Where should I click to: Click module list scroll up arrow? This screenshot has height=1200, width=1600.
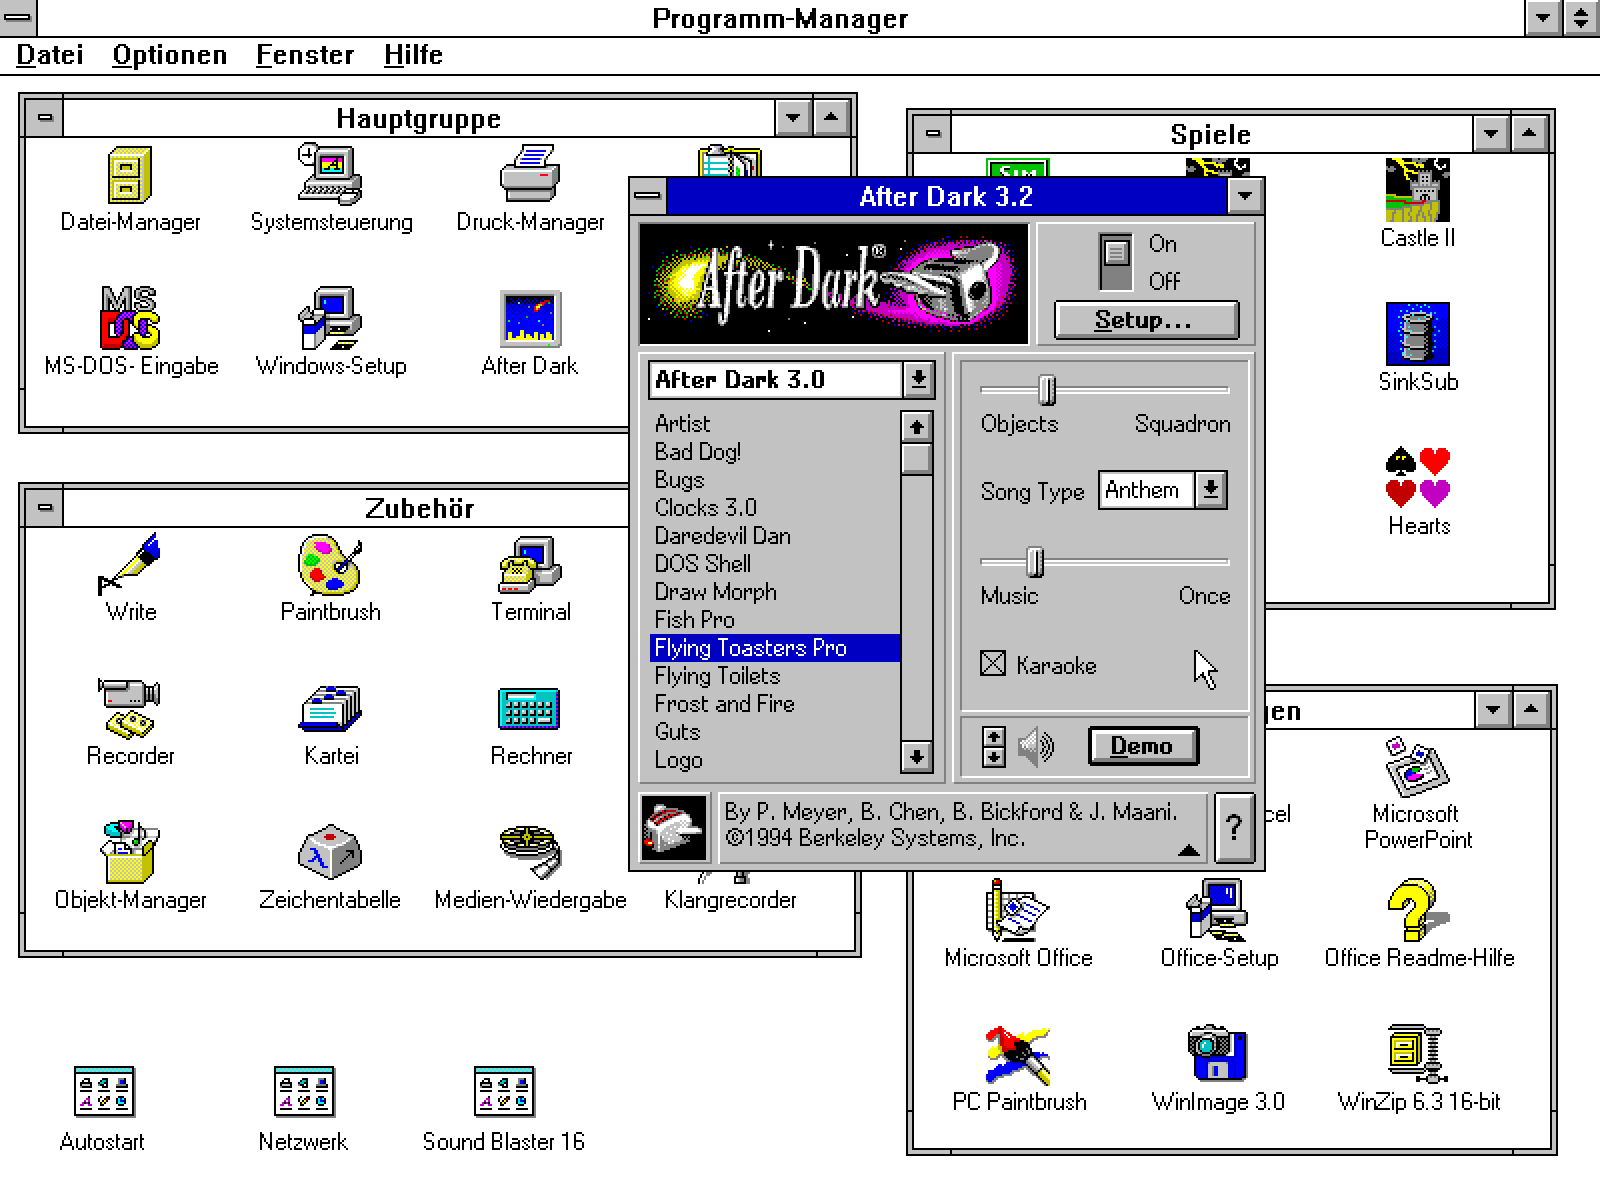pyautogui.click(x=916, y=427)
